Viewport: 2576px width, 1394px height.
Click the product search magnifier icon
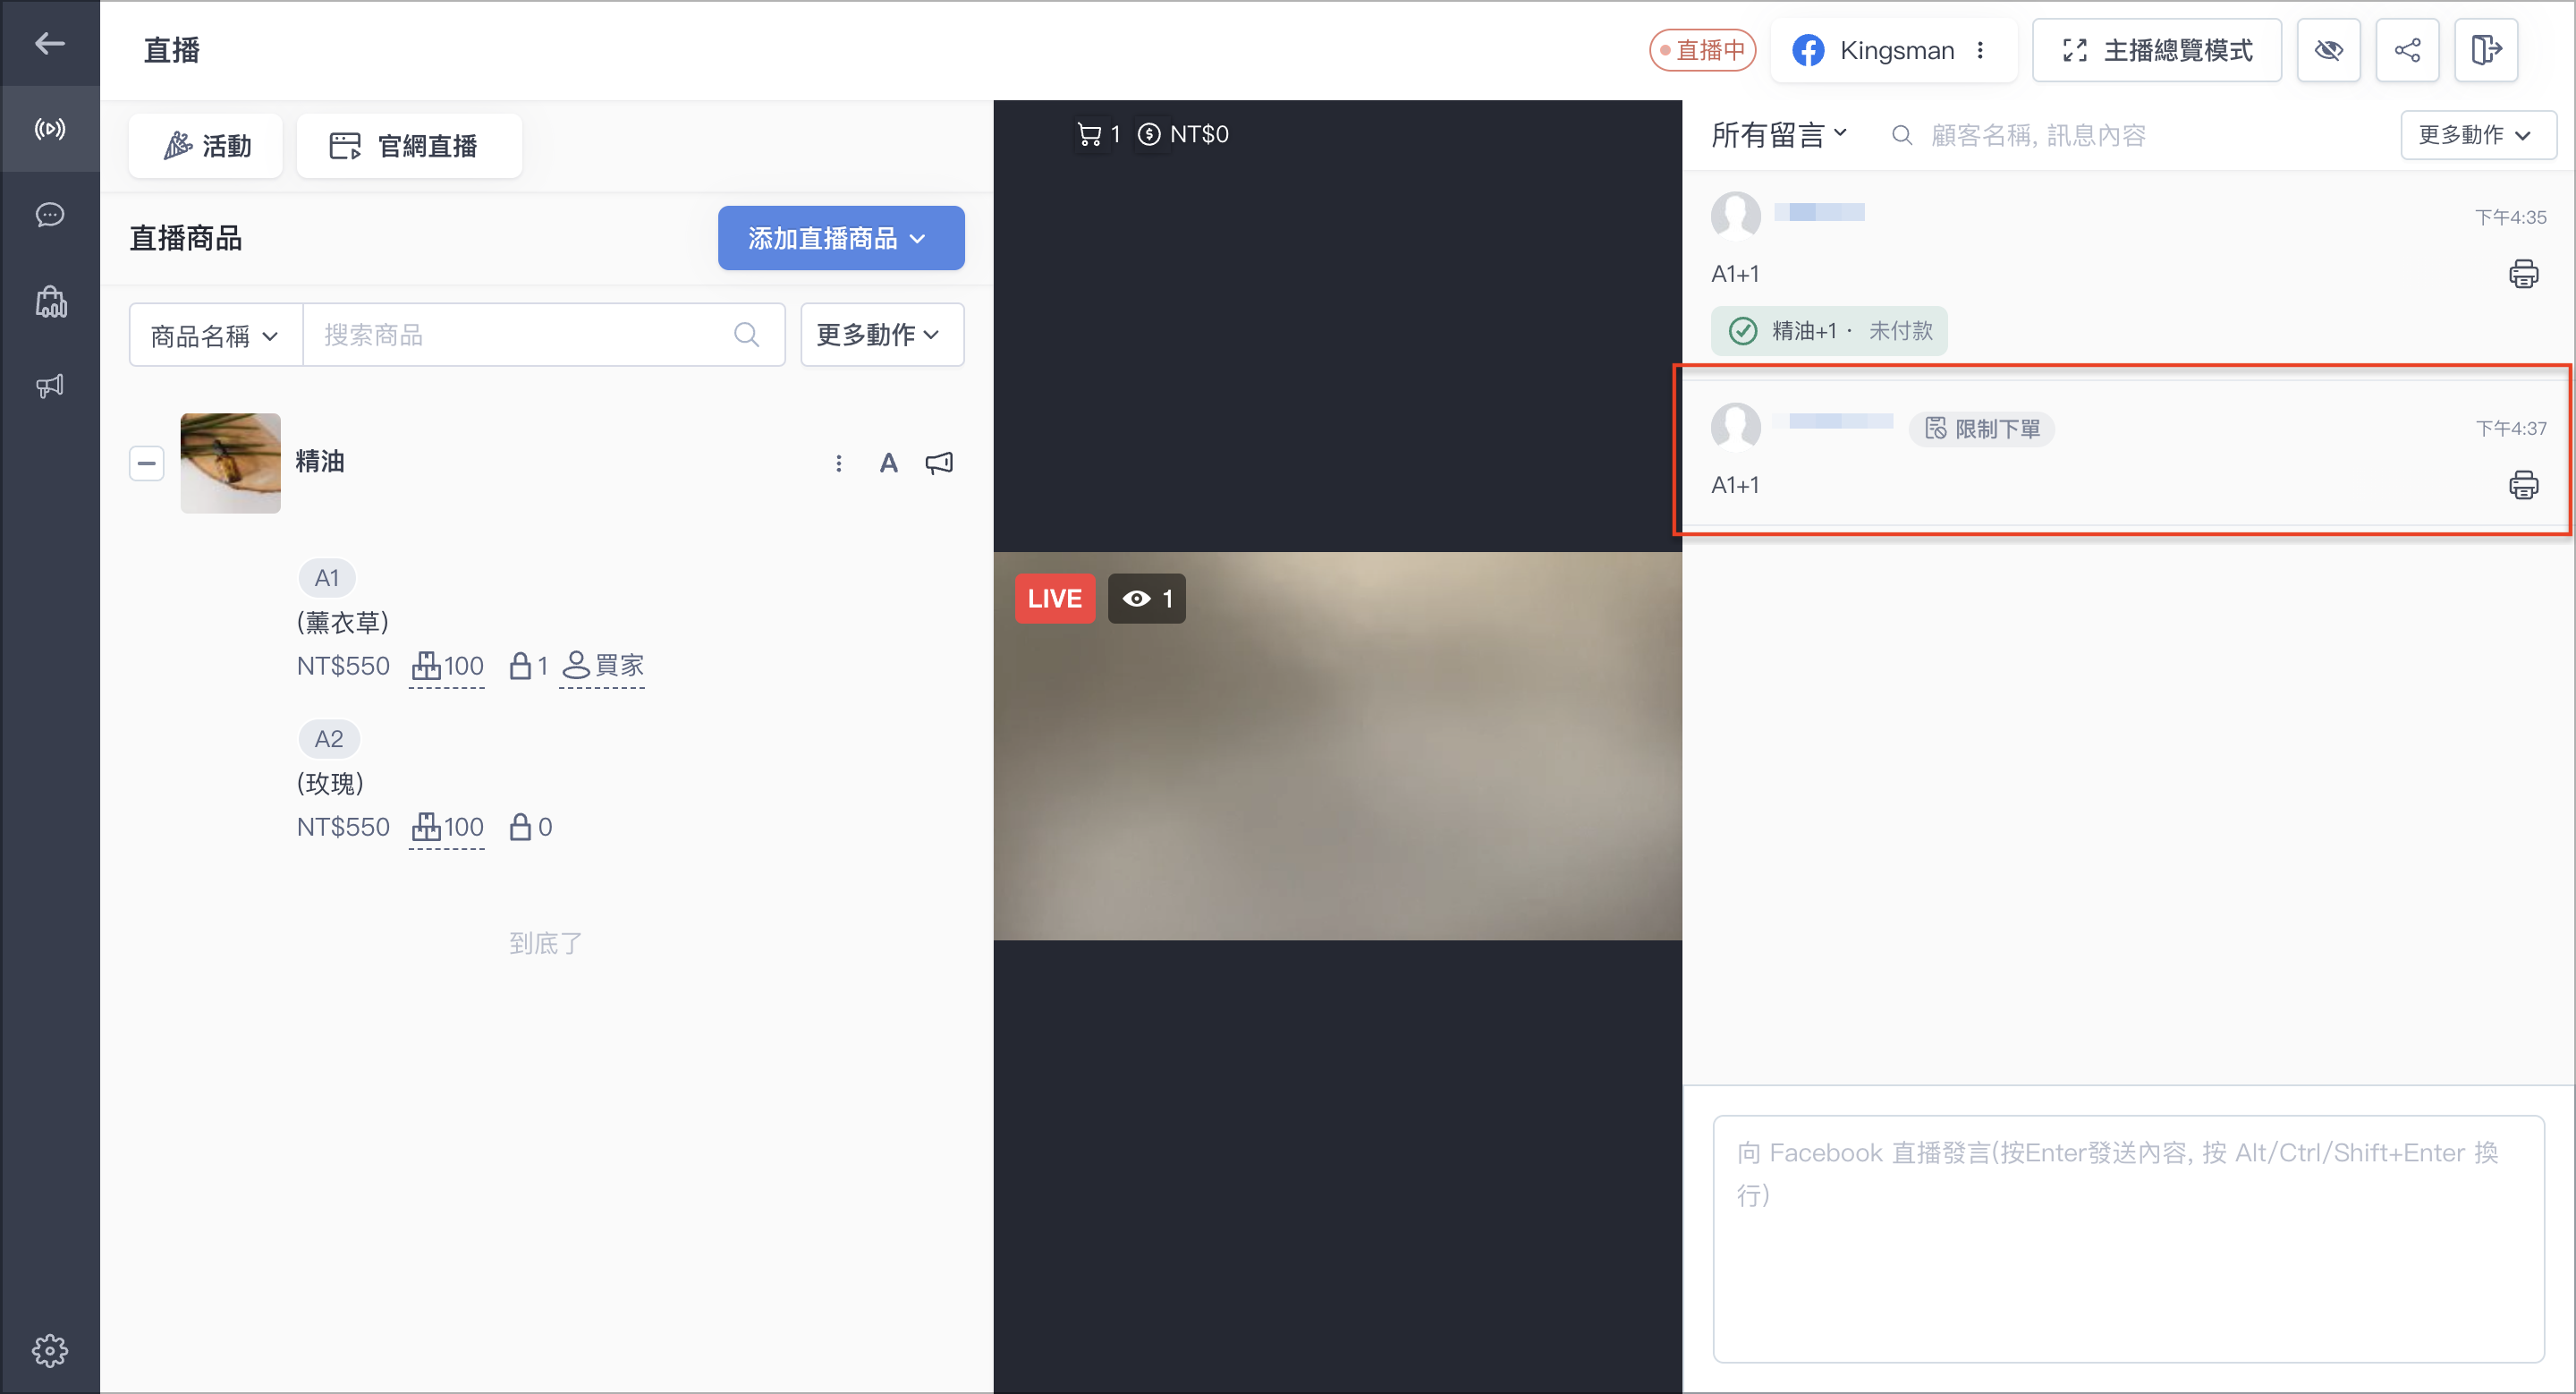(x=746, y=335)
